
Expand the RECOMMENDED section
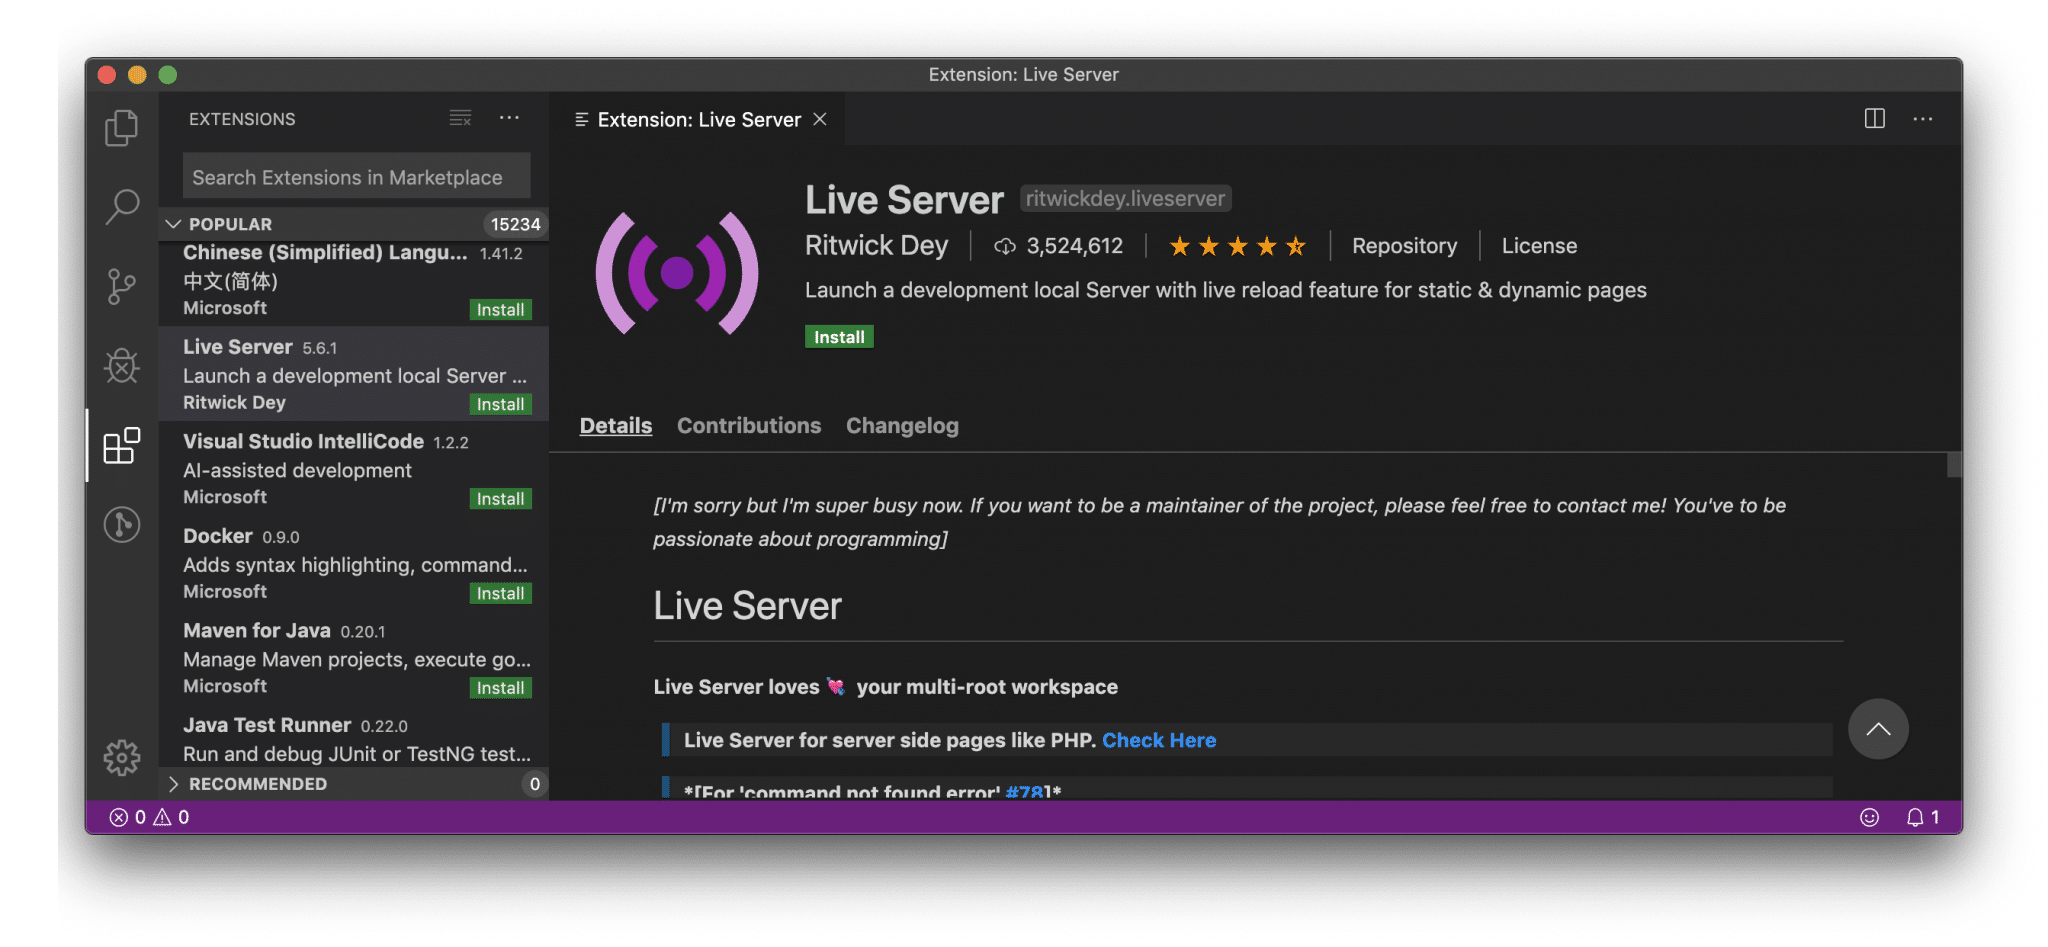354,784
